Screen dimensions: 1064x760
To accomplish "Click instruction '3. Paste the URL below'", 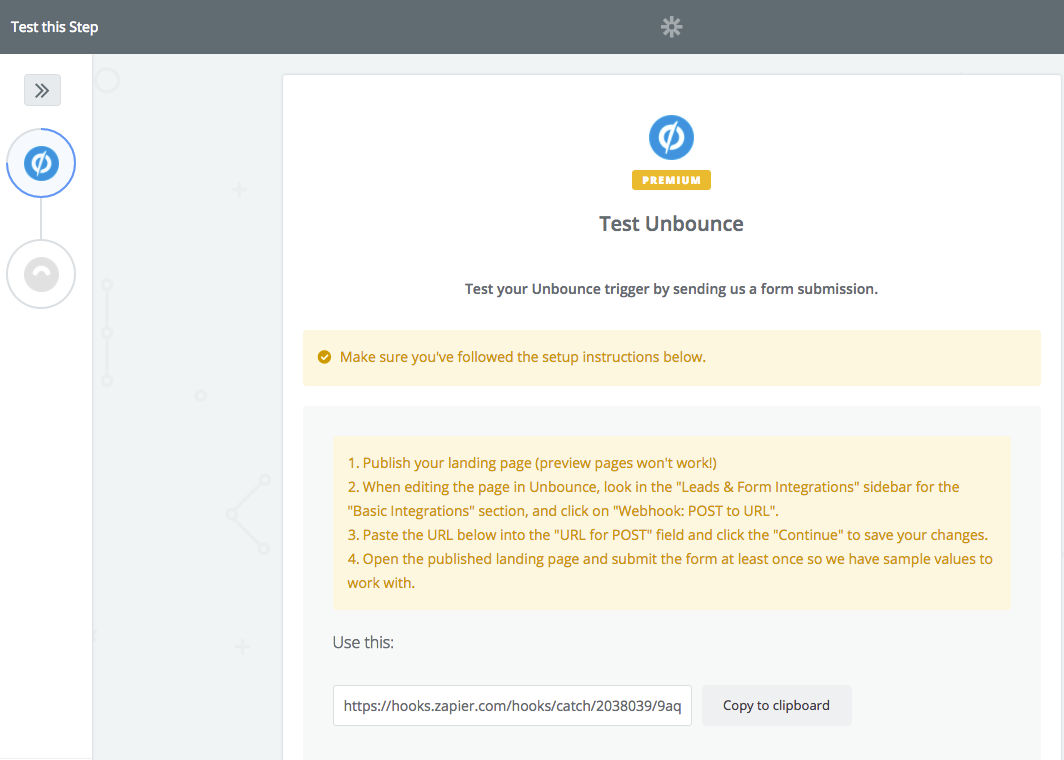I will coord(668,535).
